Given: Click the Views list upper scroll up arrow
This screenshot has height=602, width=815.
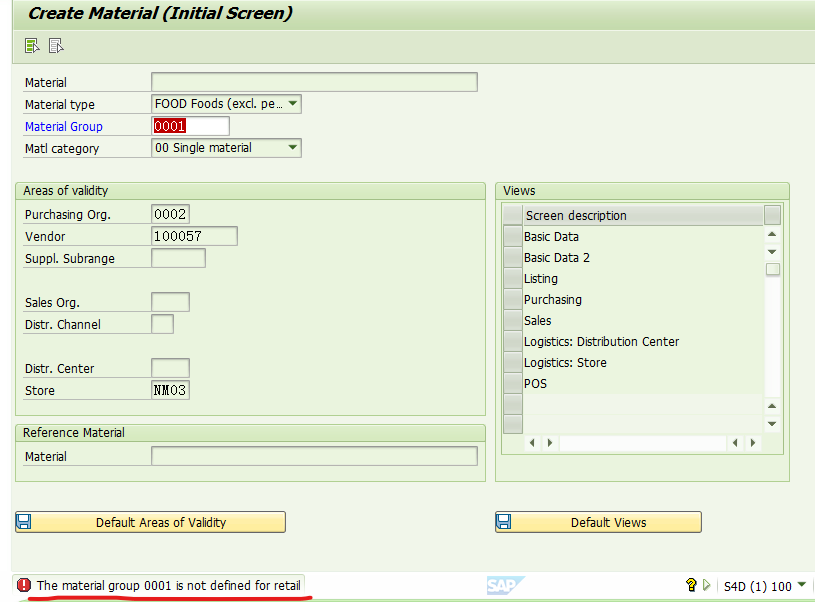Looking at the screenshot, I should (x=772, y=234).
